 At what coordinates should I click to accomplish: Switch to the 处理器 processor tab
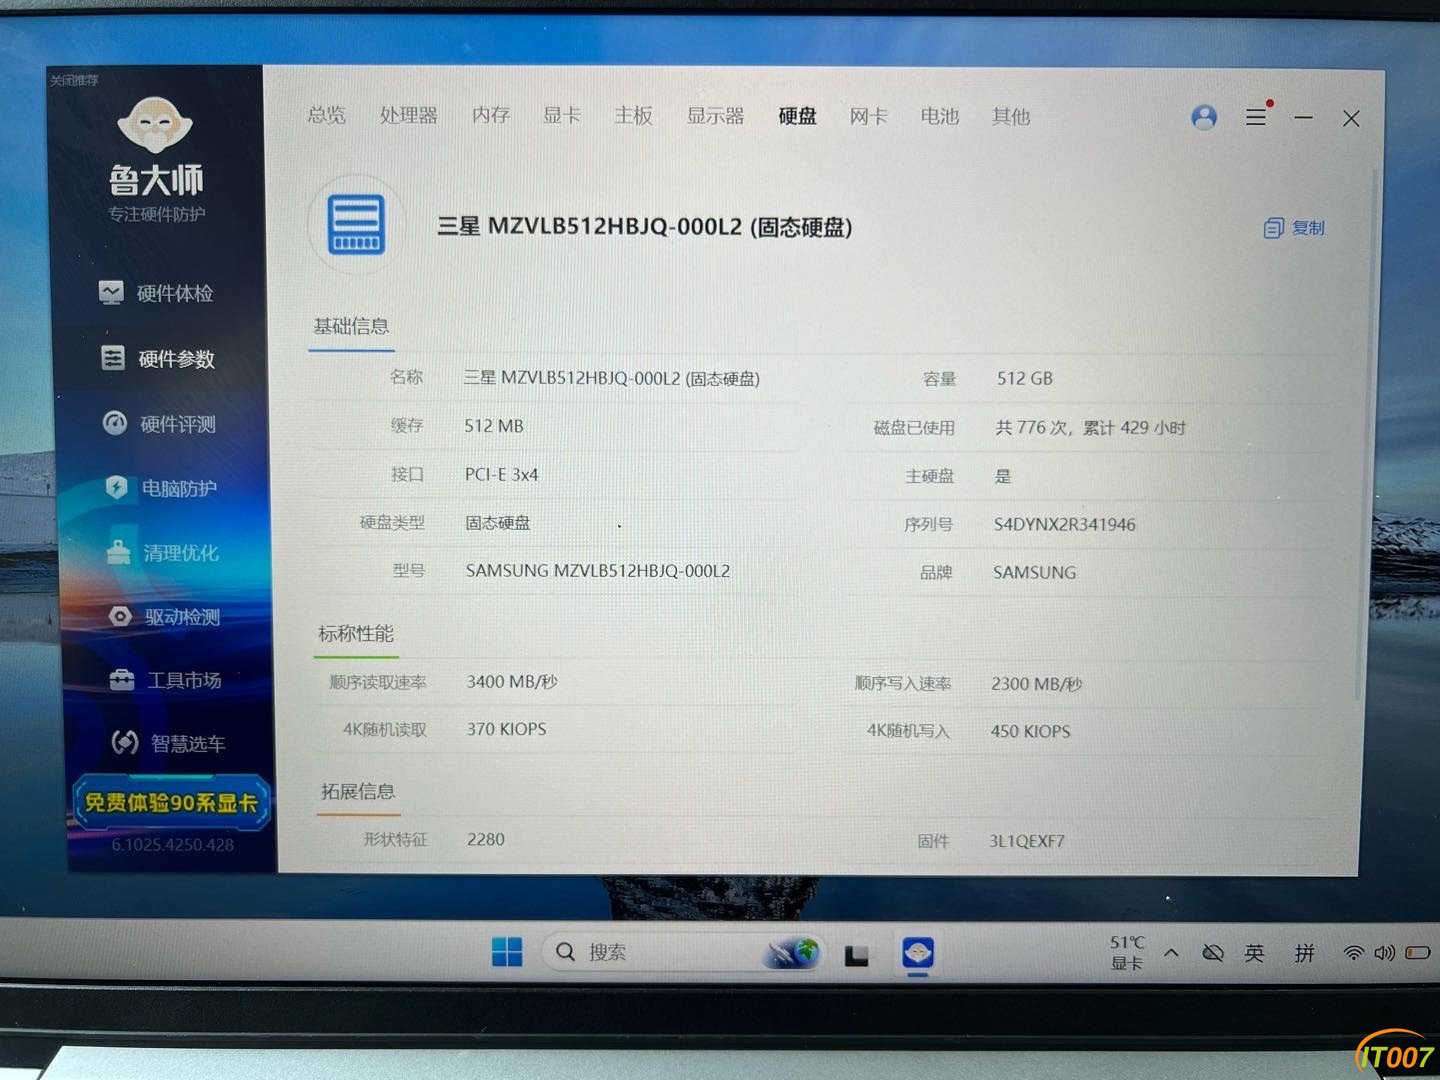tap(408, 116)
